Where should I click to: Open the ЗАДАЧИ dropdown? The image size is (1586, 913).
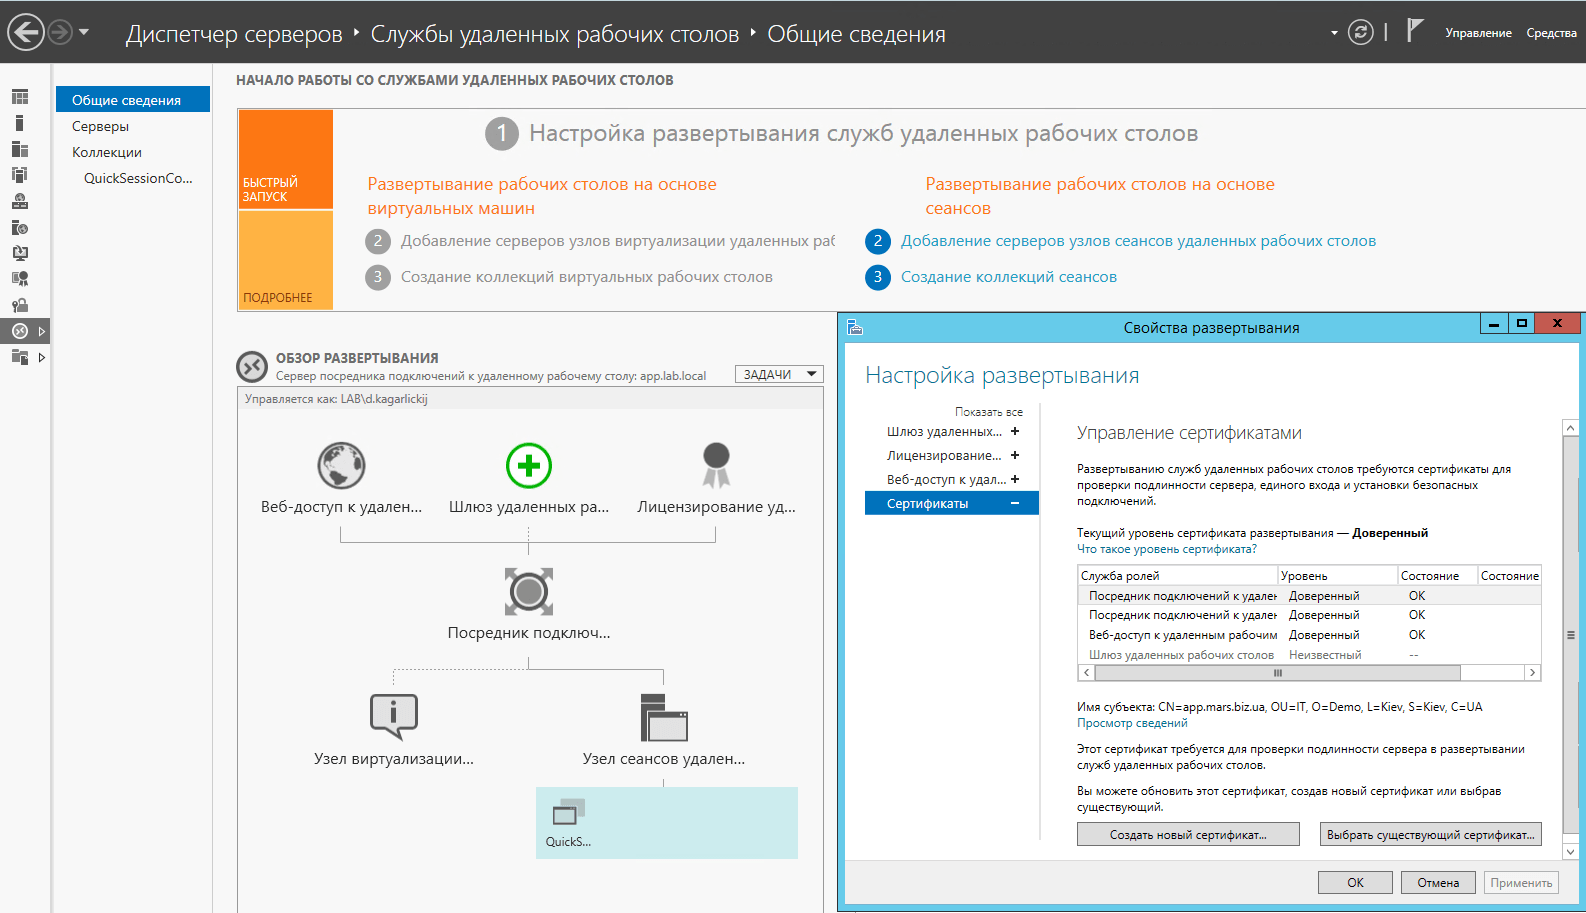(x=779, y=374)
